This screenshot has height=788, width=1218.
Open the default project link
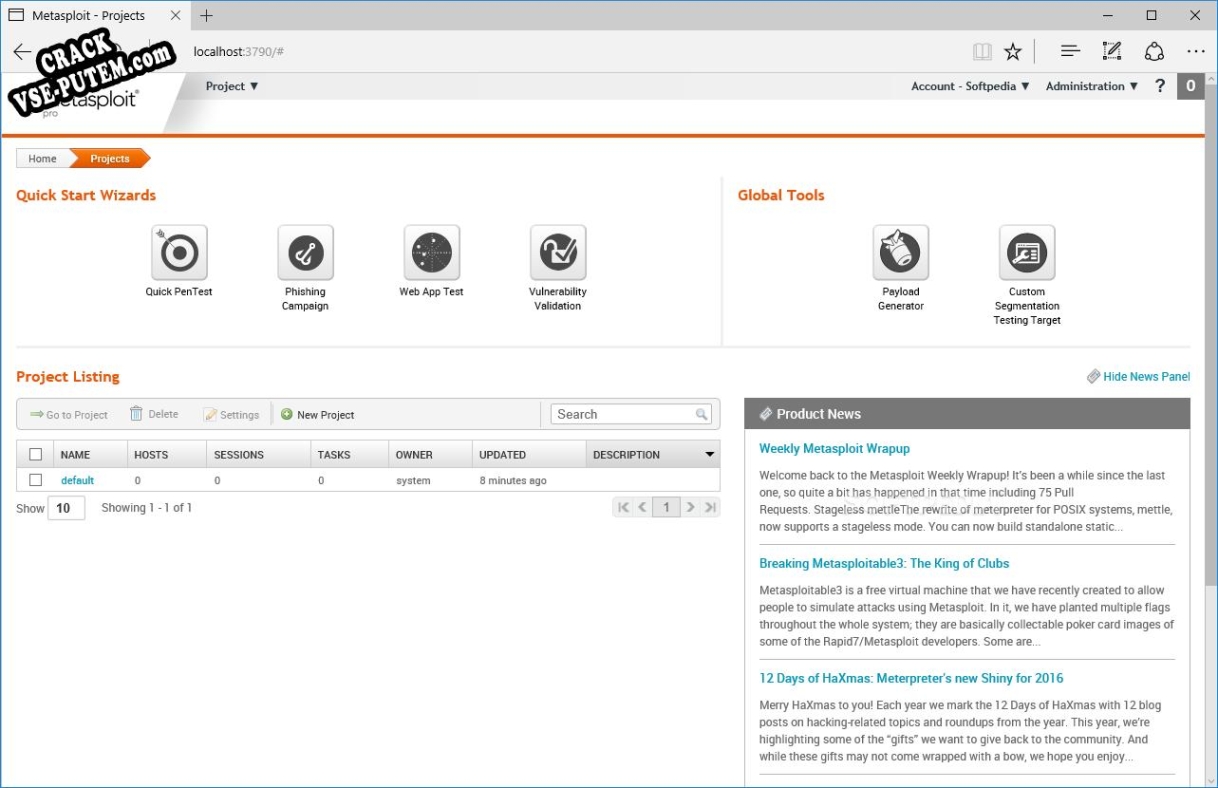(77, 481)
